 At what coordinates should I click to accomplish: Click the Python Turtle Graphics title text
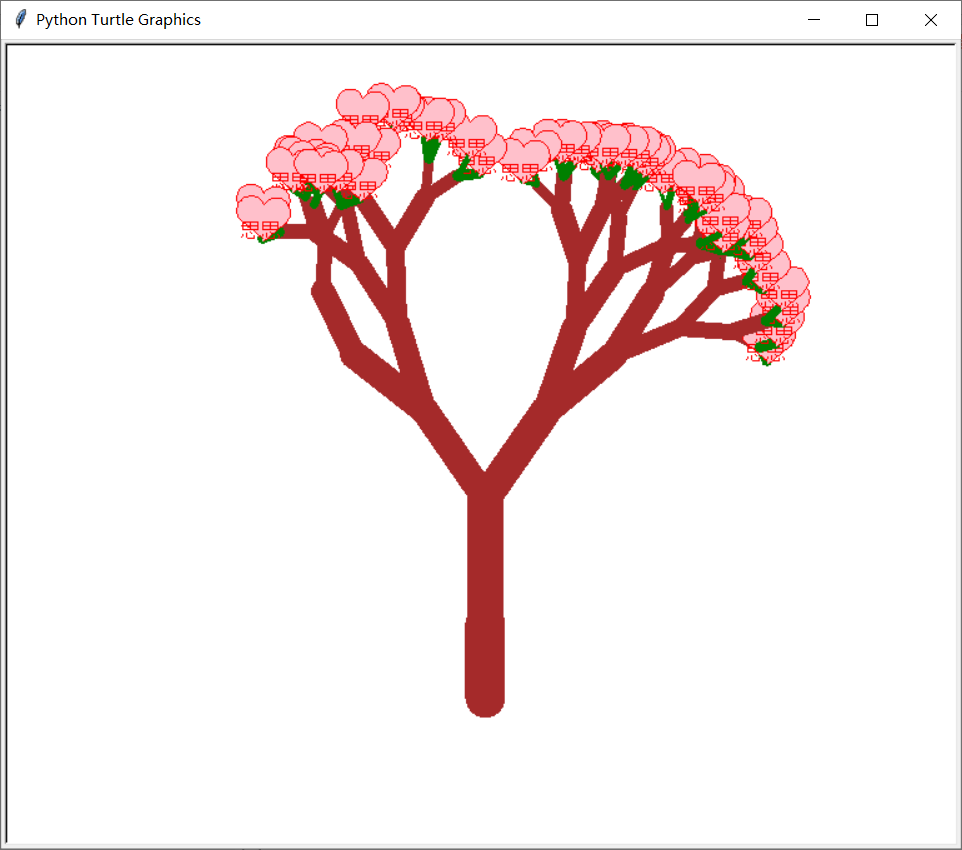click(118, 20)
